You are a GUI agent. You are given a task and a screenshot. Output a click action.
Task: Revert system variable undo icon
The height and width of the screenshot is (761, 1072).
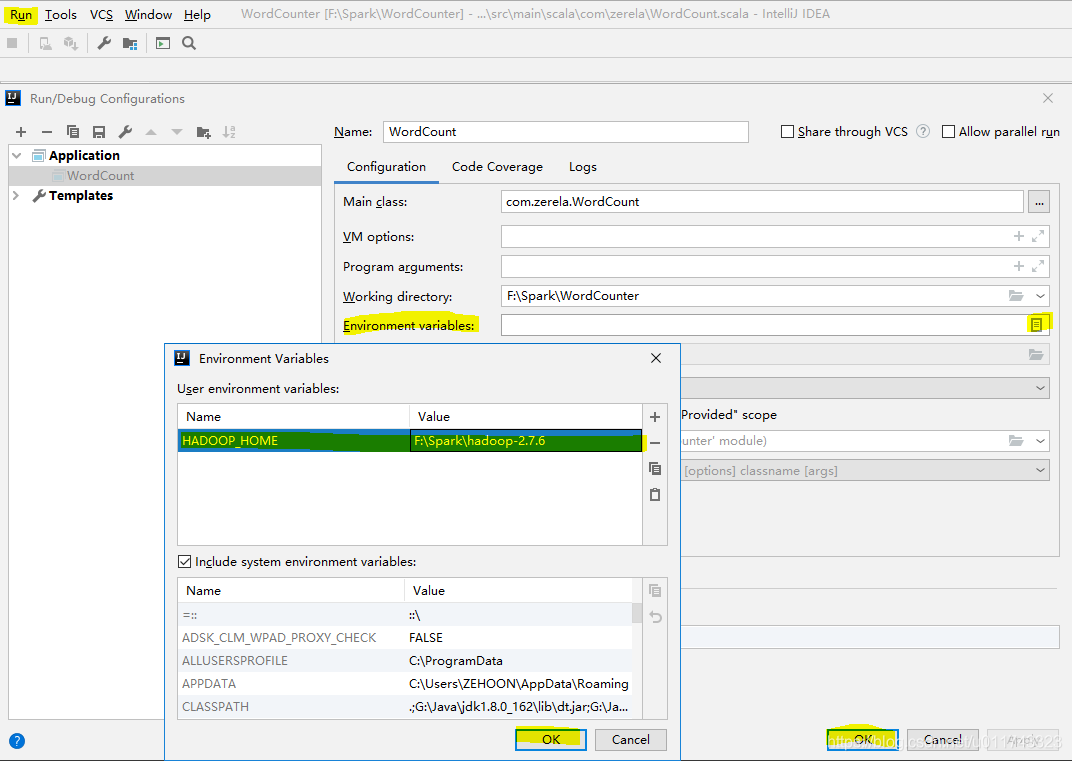(x=655, y=617)
